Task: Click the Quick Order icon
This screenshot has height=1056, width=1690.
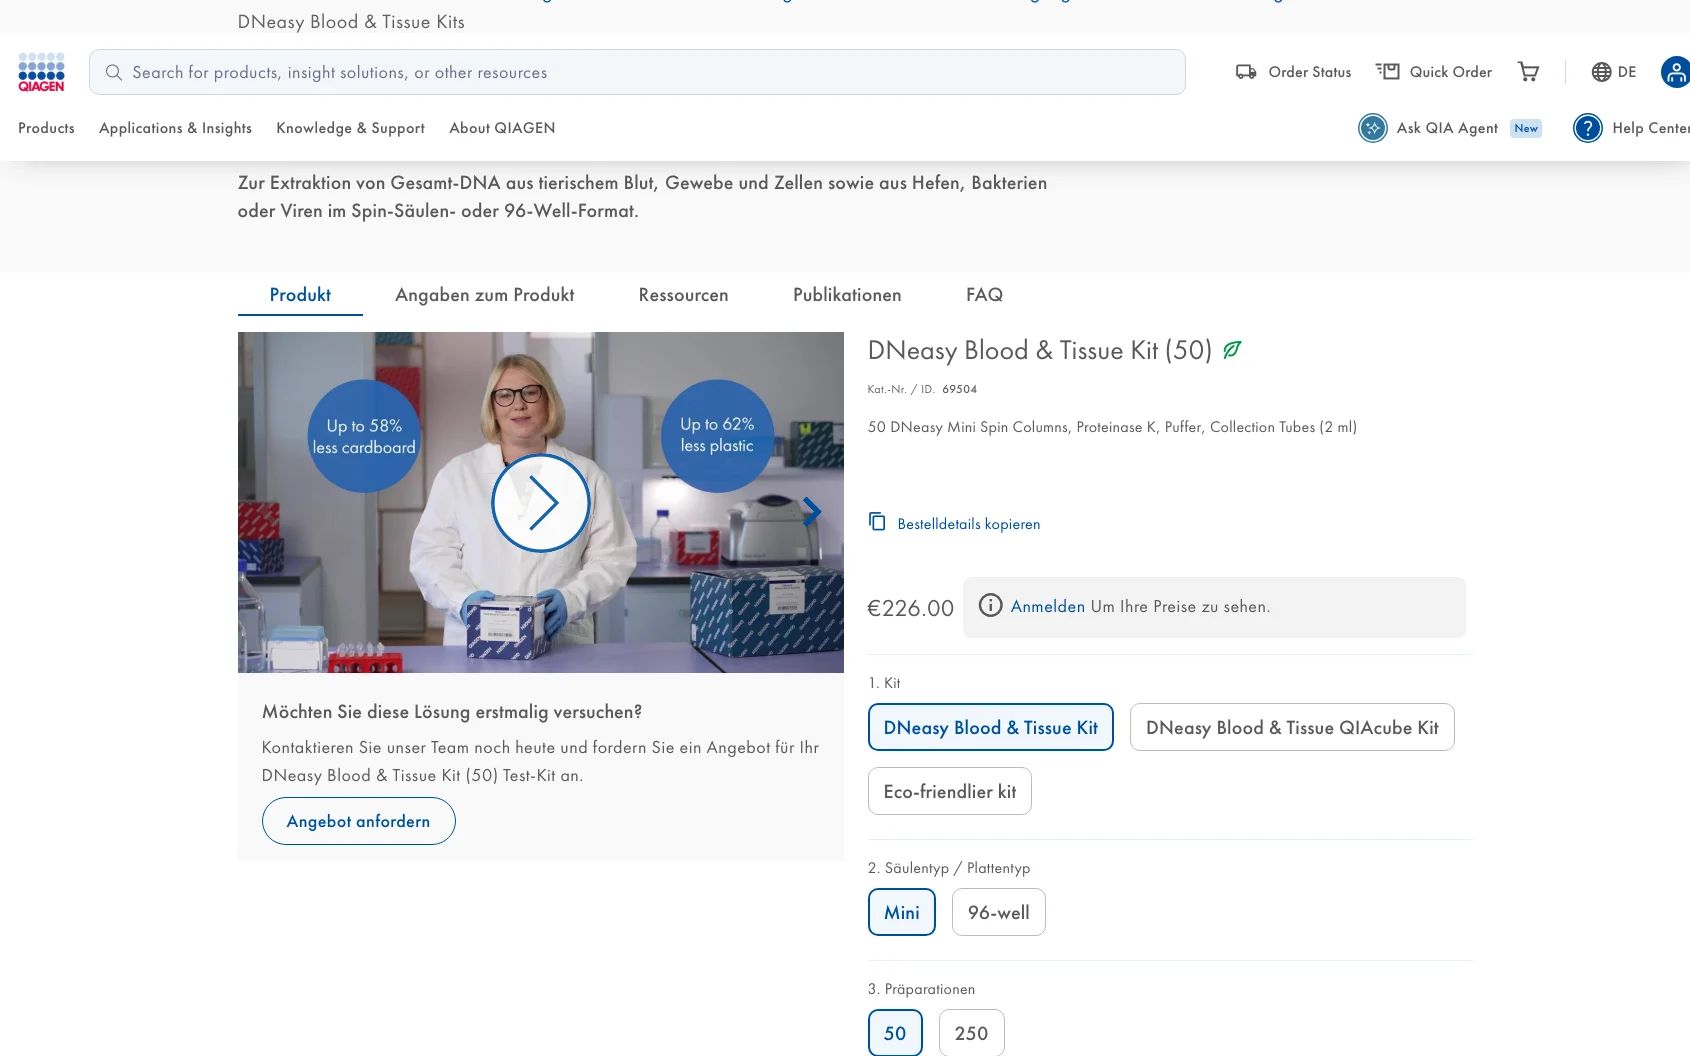Action: coord(1387,72)
